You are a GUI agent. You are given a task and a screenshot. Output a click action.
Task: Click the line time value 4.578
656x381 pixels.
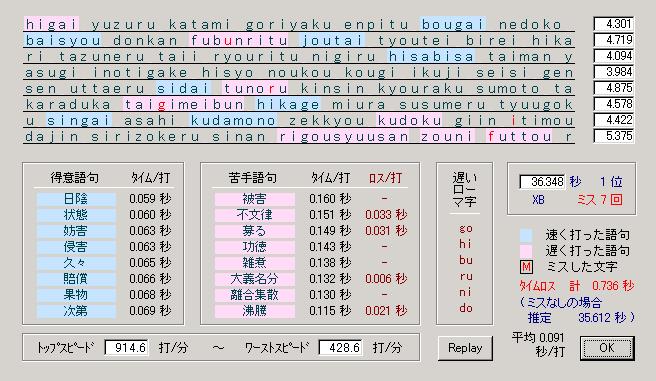(x=613, y=104)
